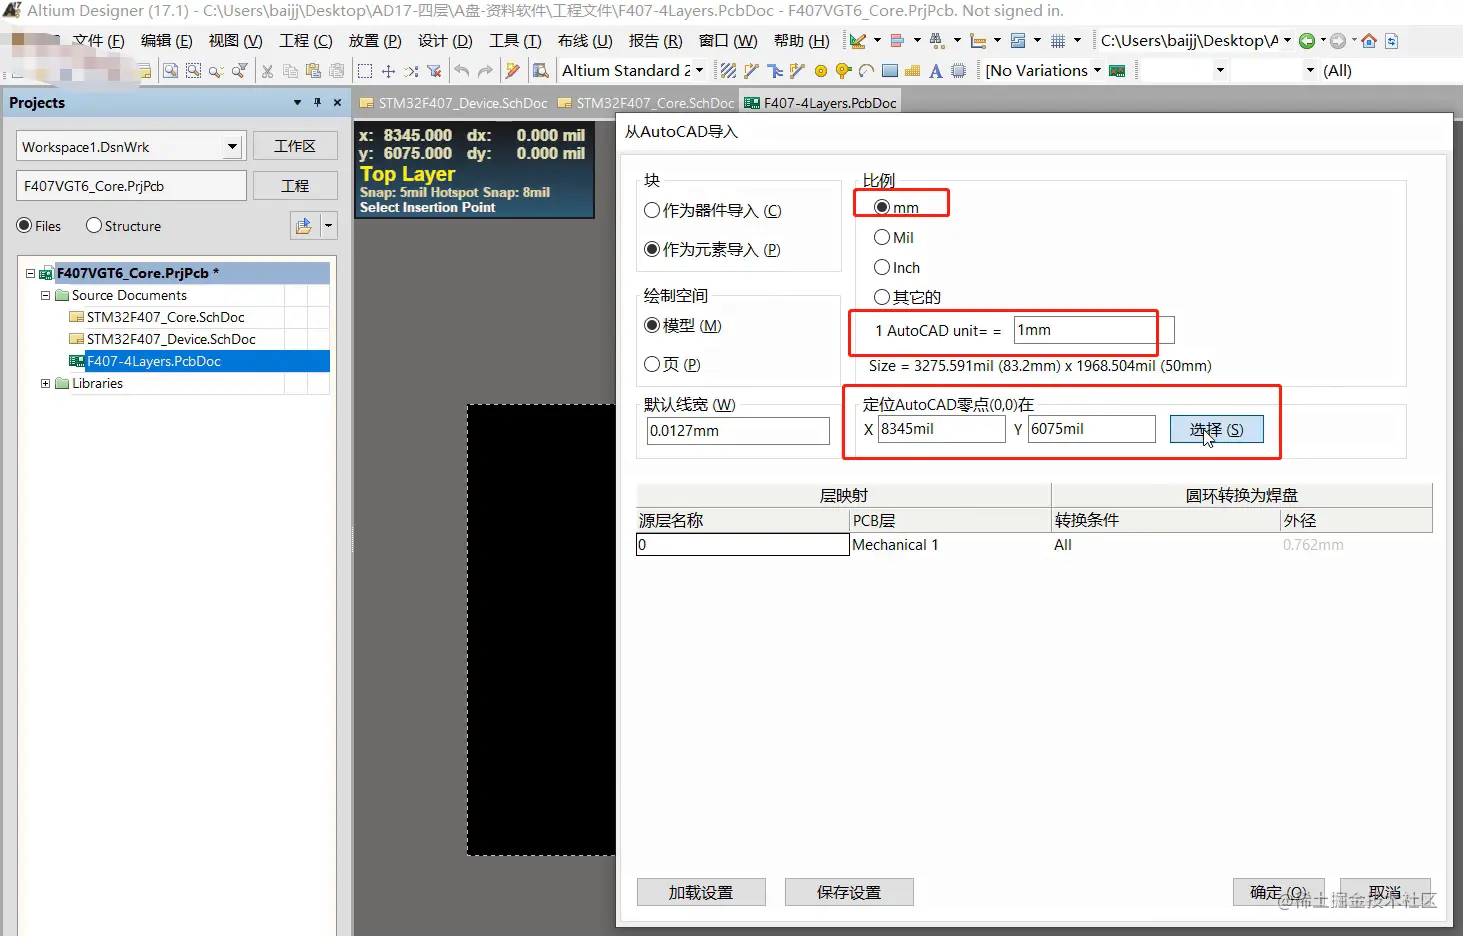Click the align objects toolbar icon

click(x=897, y=41)
